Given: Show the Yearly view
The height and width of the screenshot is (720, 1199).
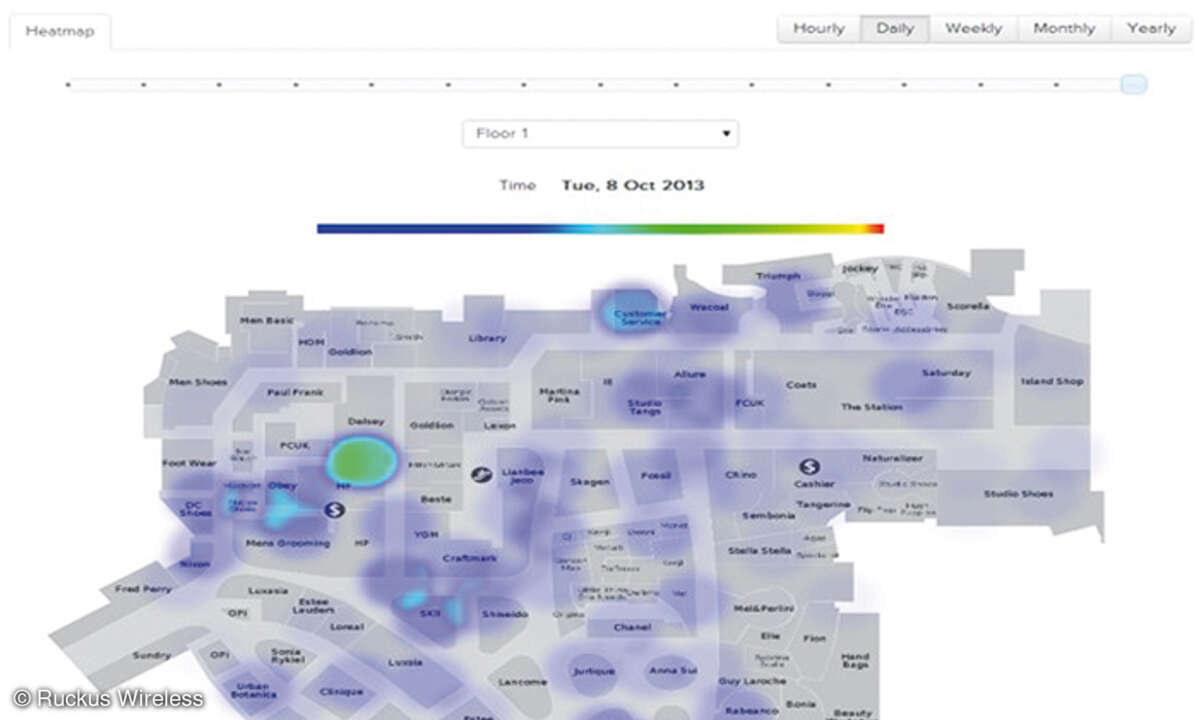Looking at the screenshot, I should tap(1150, 28).
